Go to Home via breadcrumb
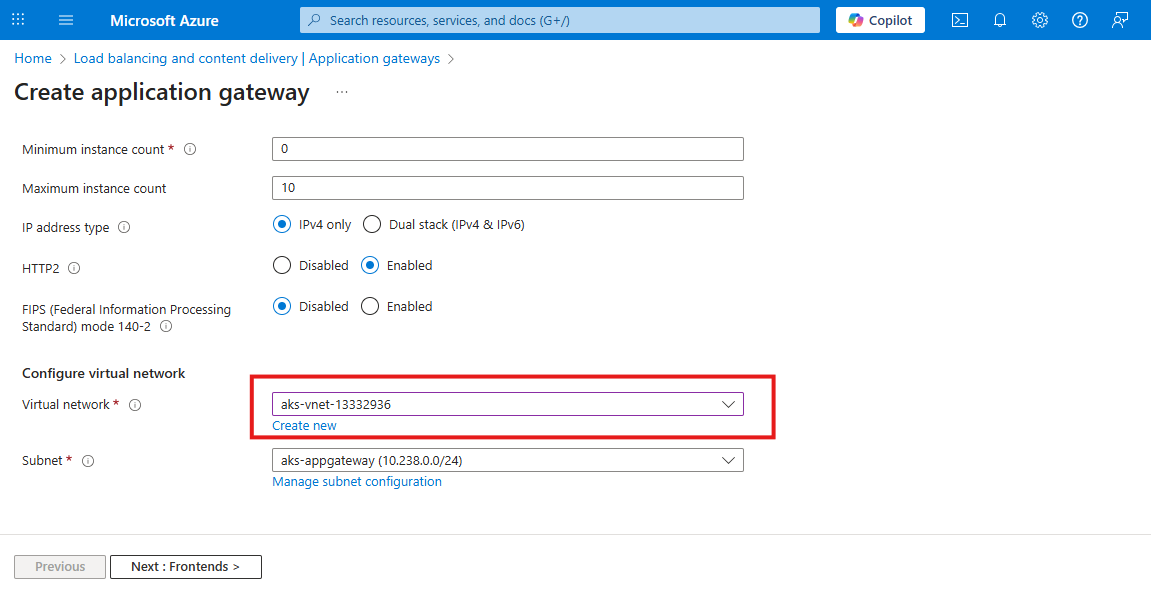Screen dimensions: 1151x589 pyautogui.click(x=32, y=58)
